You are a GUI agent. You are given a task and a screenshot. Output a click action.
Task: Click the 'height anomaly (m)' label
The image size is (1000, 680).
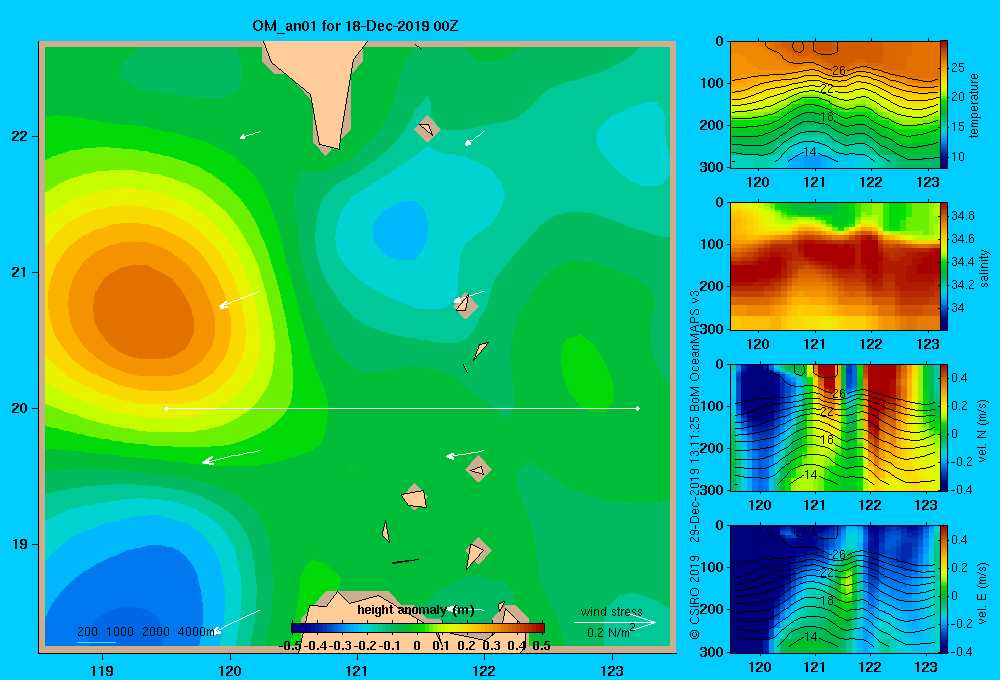tap(416, 610)
